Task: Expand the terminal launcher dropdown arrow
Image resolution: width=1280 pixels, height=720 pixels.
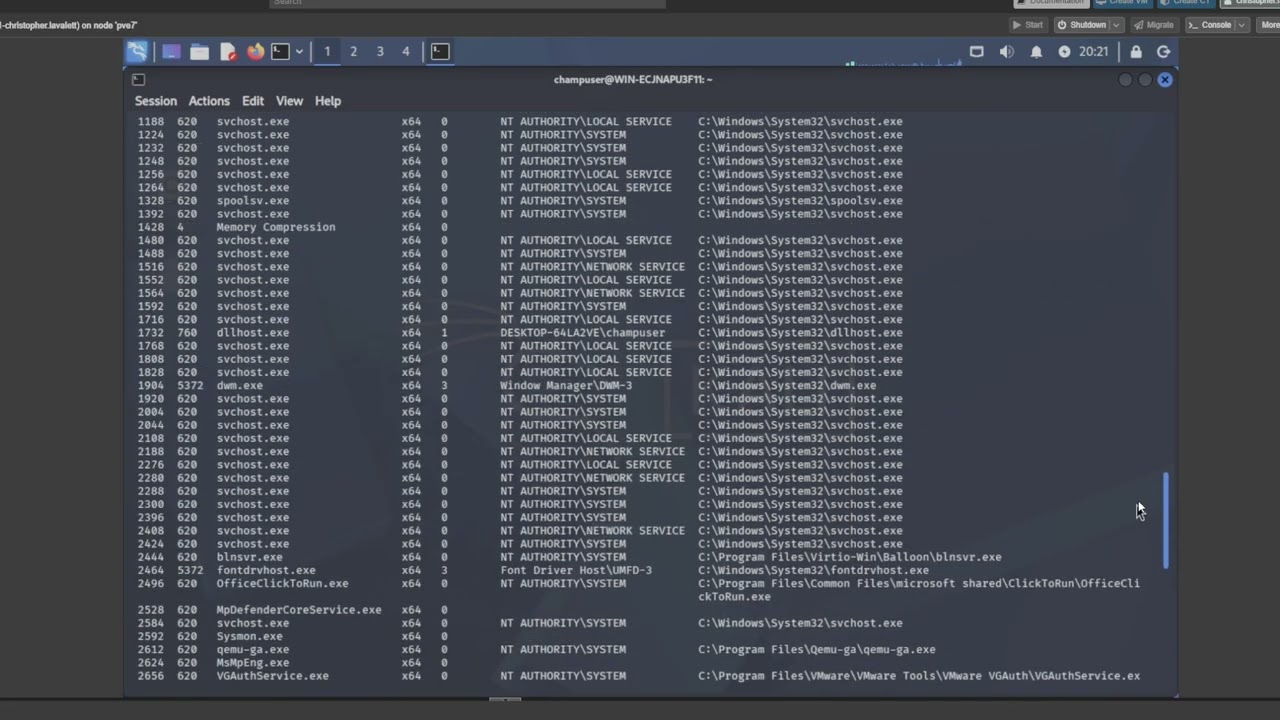Action: point(299,52)
